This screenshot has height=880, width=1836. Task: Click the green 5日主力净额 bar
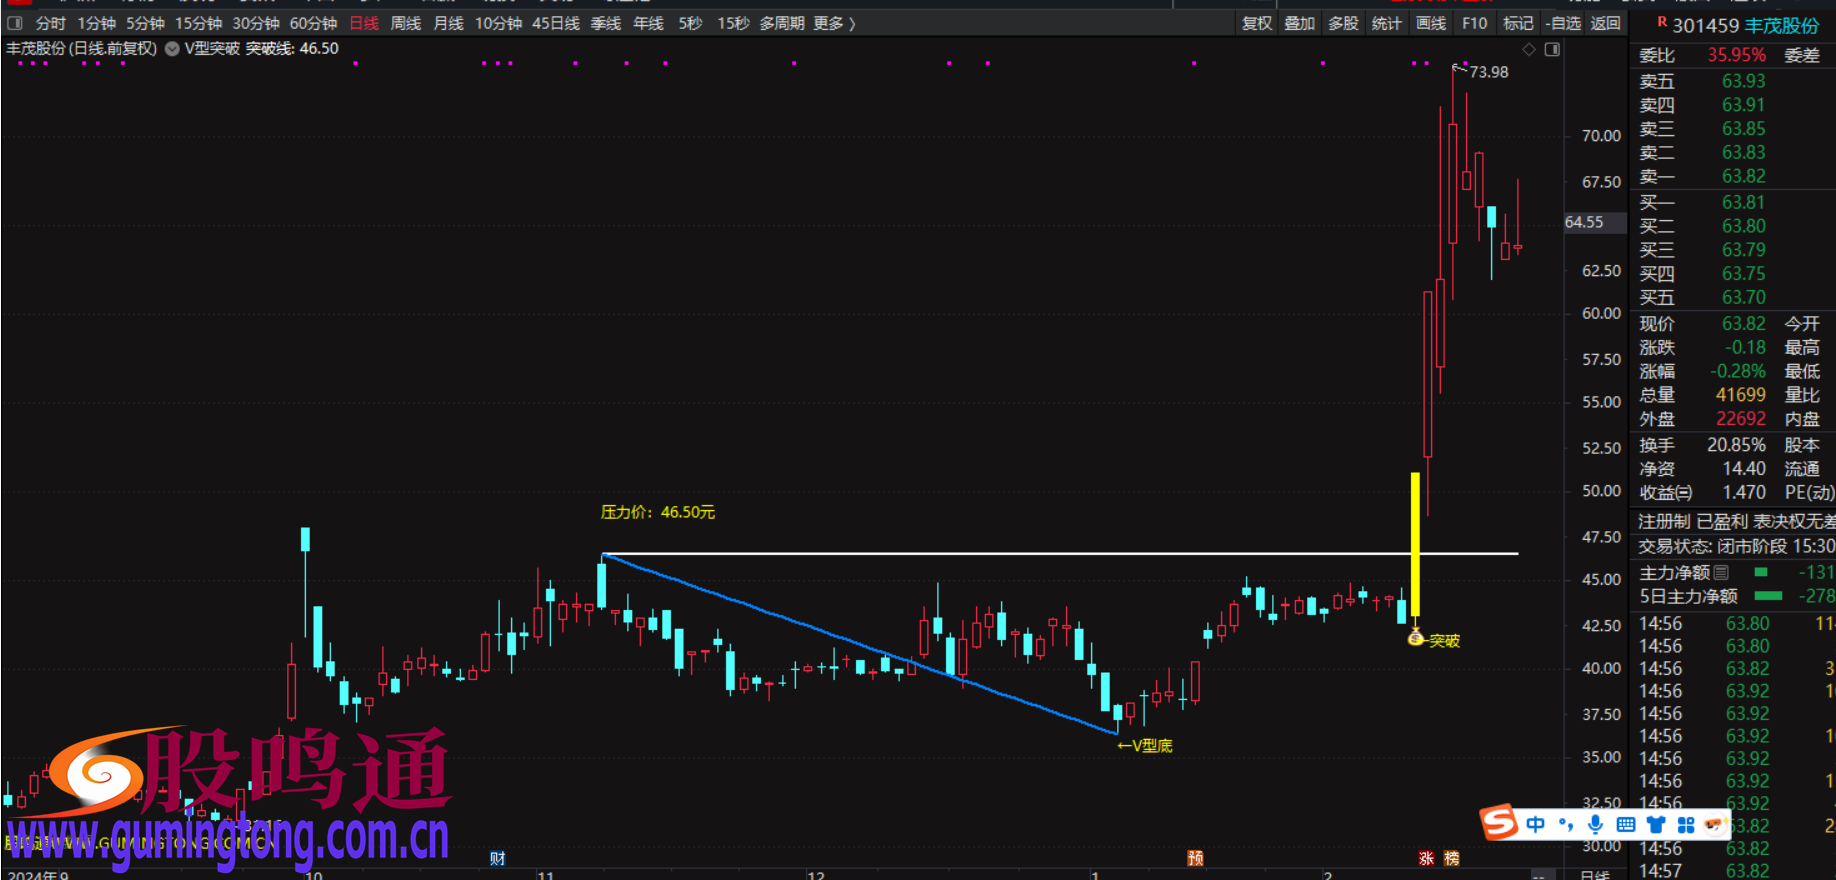tap(1768, 596)
